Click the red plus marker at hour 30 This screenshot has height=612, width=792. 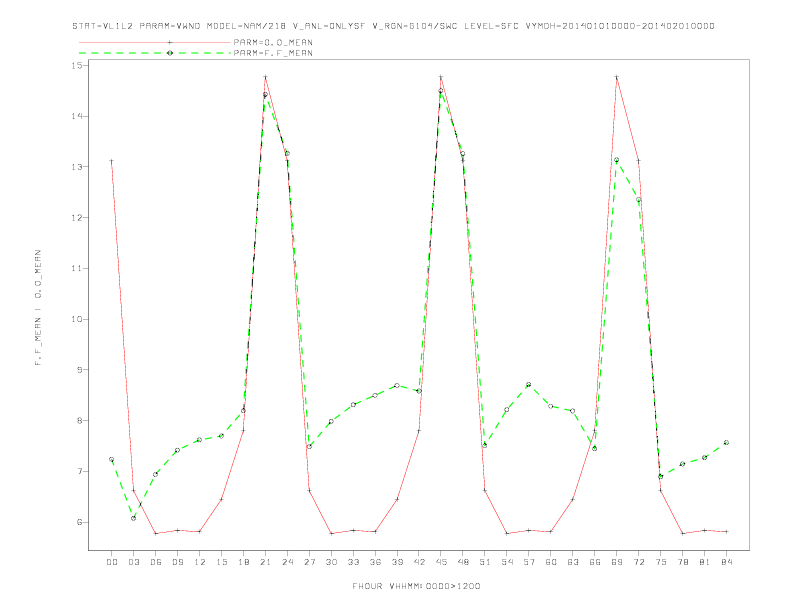click(331, 533)
